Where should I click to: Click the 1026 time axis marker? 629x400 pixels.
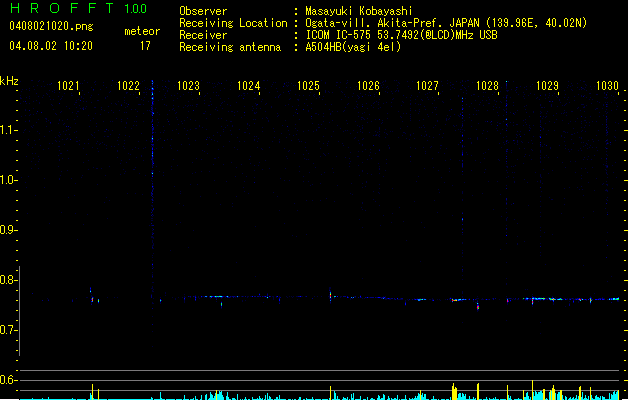click(x=368, y=86)
